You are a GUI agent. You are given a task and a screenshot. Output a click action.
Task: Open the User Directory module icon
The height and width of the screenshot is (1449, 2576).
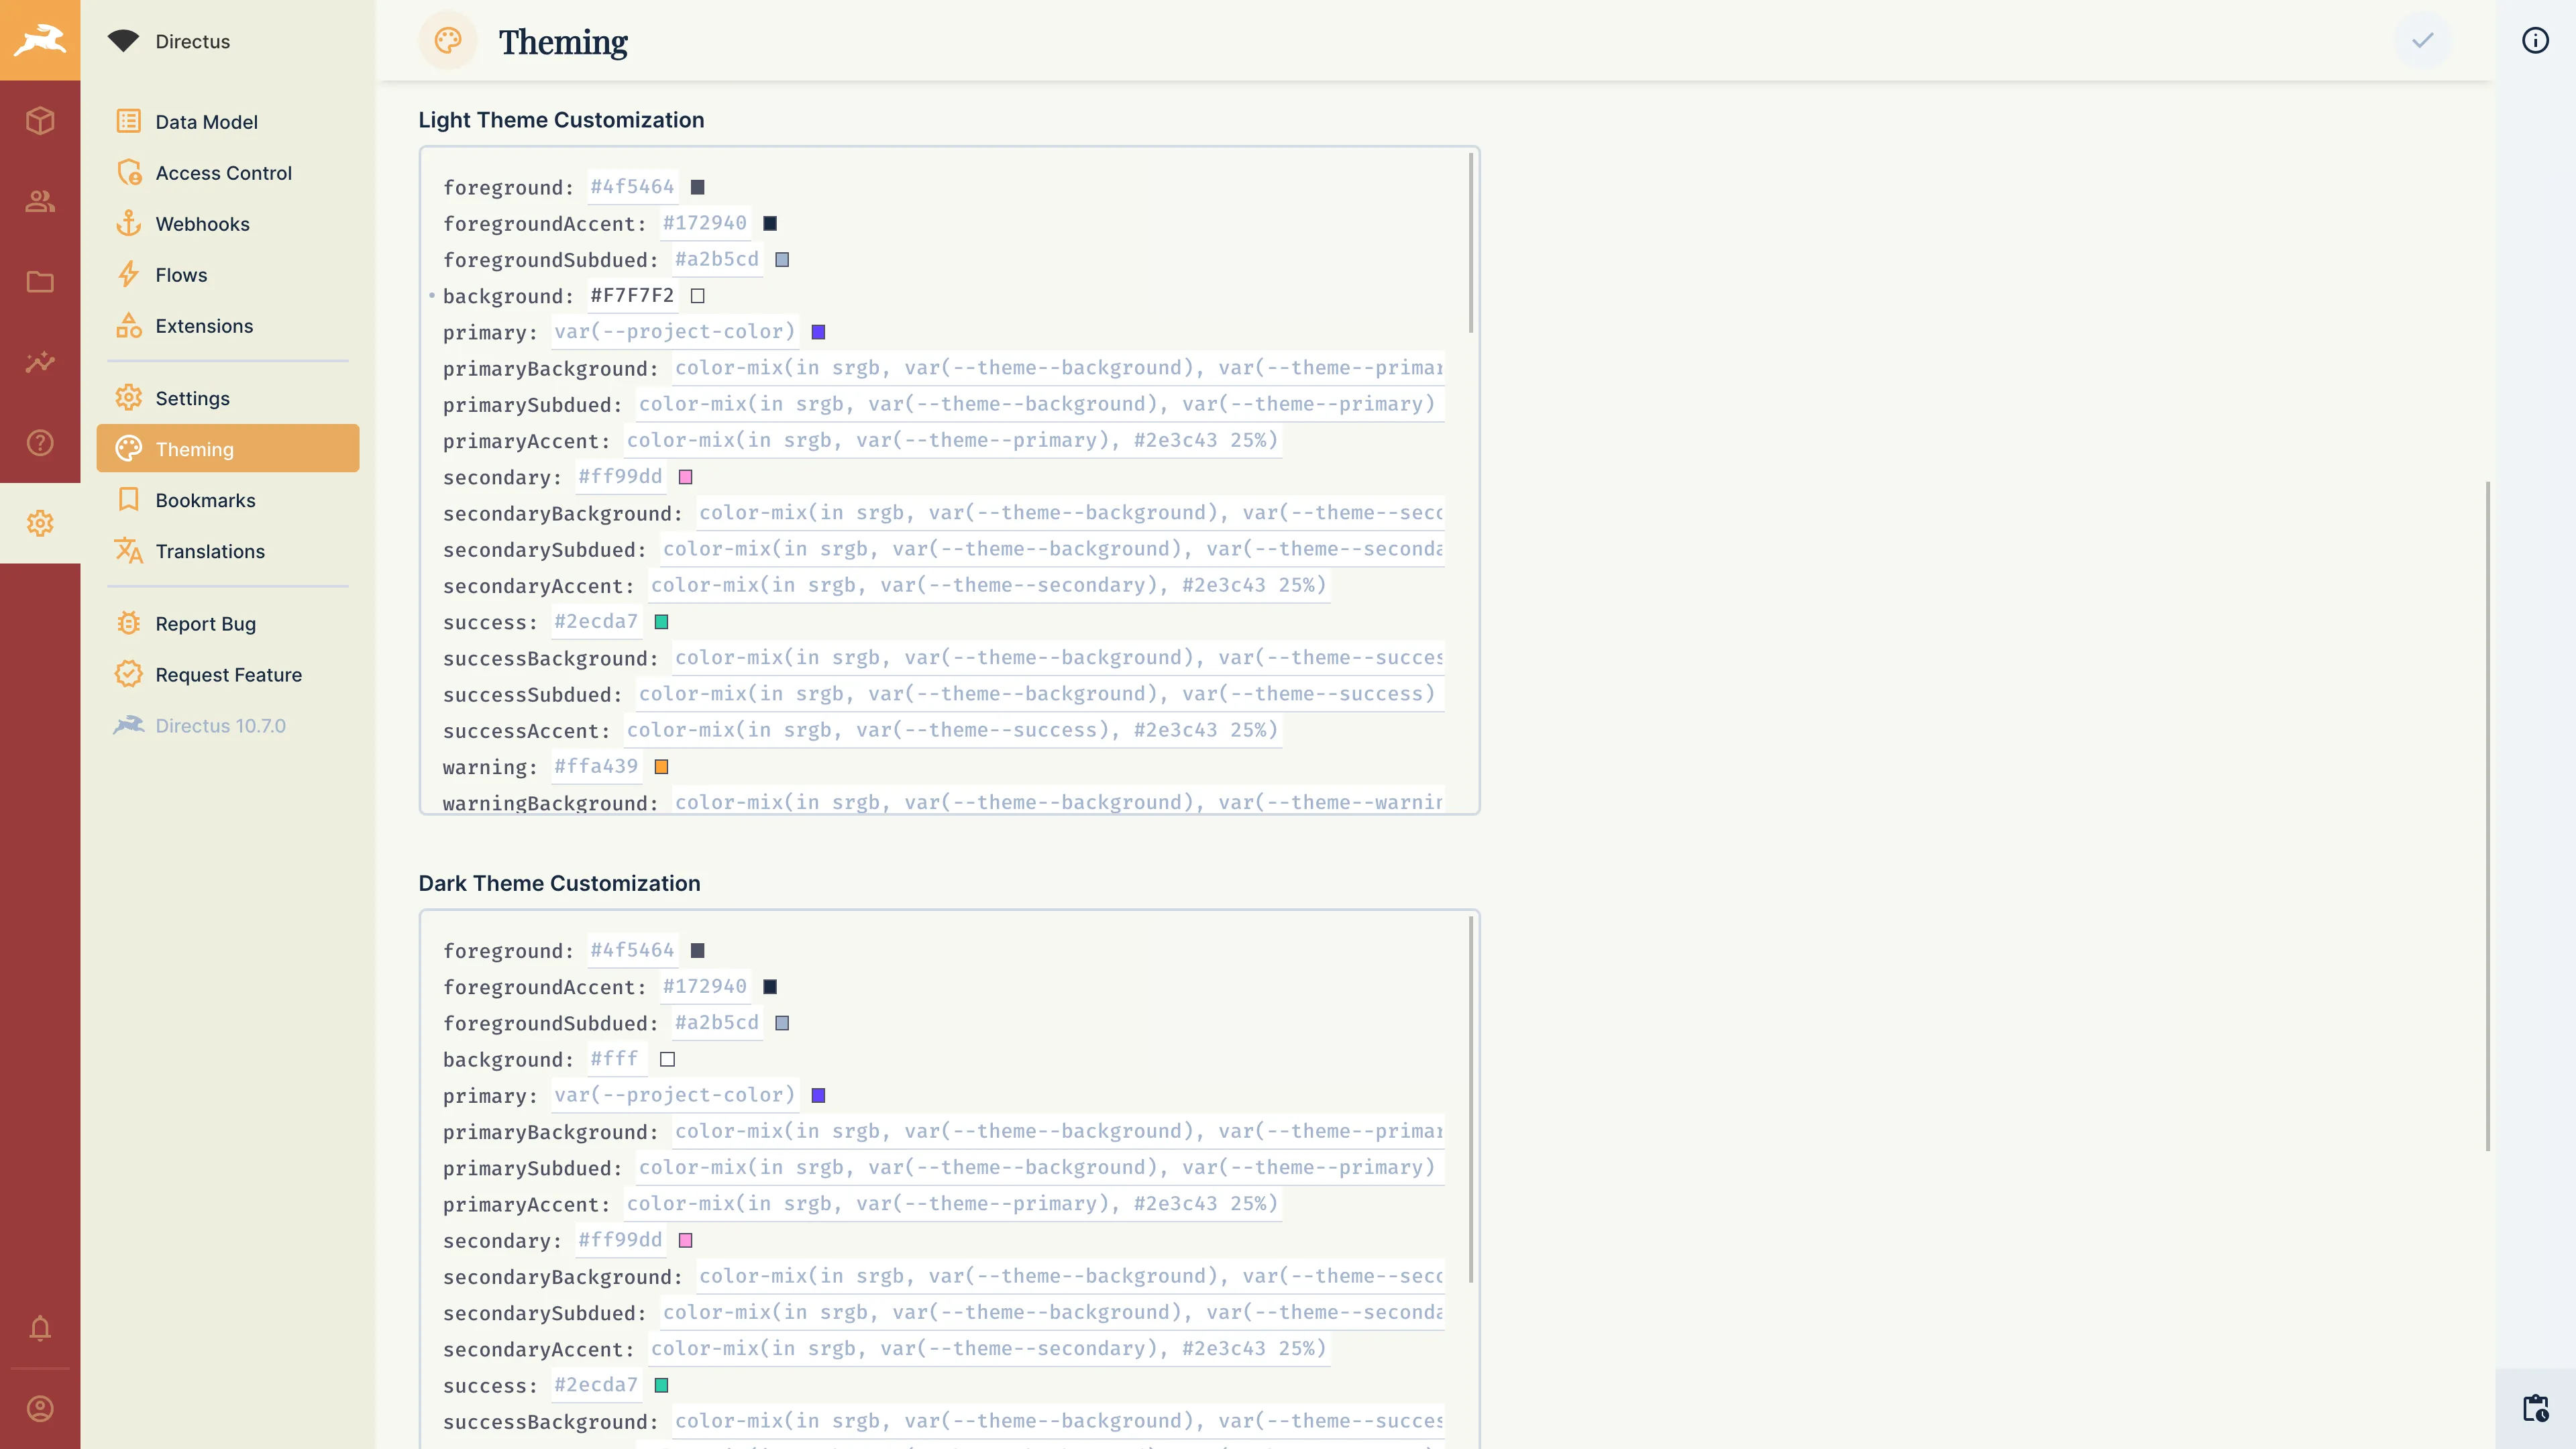point(40,201)
